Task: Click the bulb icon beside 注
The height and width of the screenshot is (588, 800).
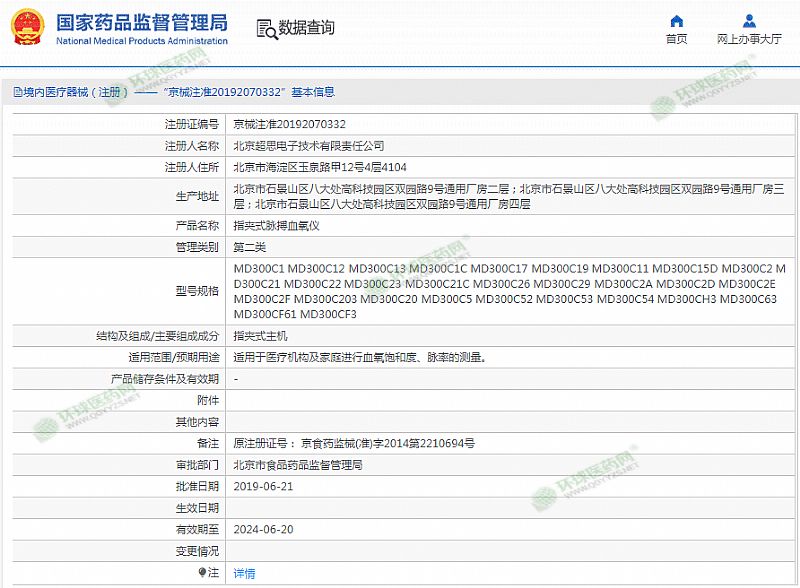Action: tap(203, 573)
